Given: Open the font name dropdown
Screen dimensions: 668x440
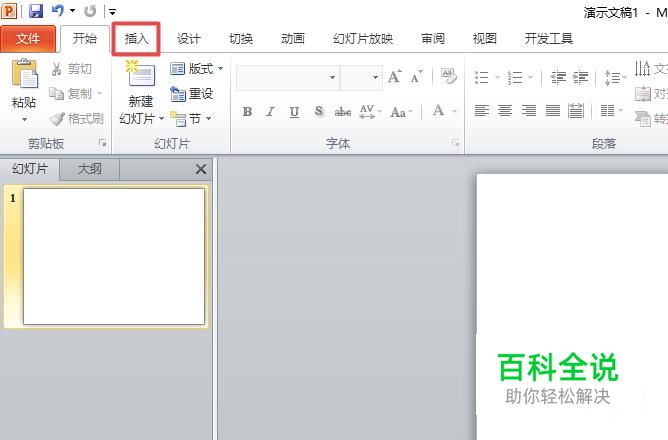Looking at the screenshot, I should [332, 77].
